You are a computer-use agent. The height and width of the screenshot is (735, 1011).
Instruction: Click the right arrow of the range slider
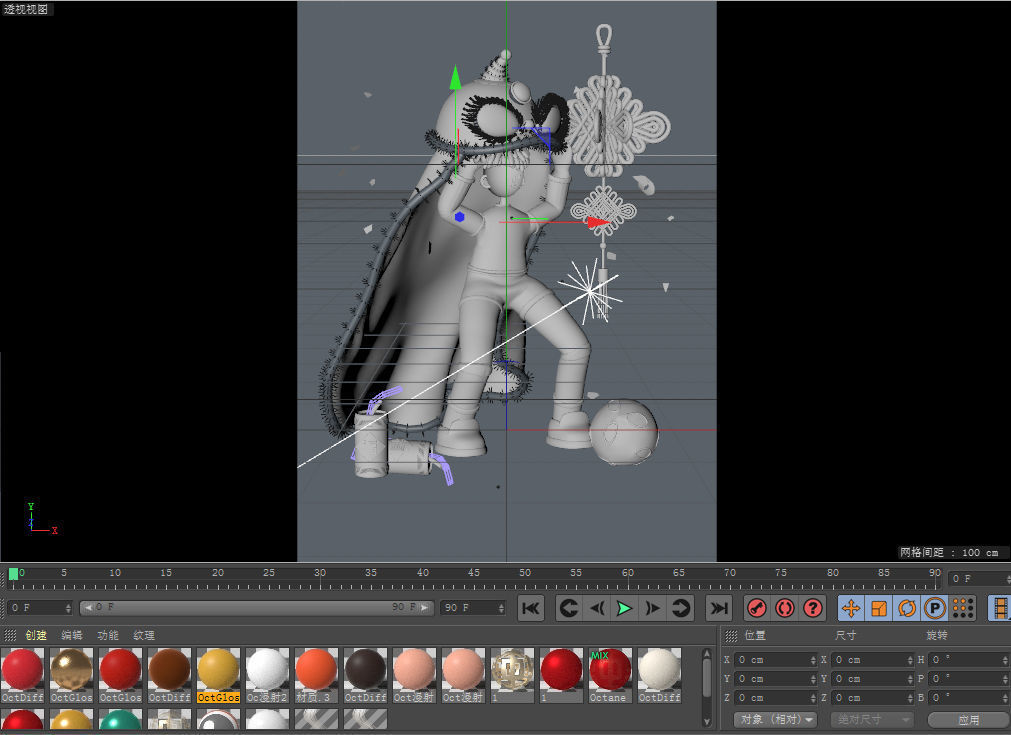click(x=424, y=607)
